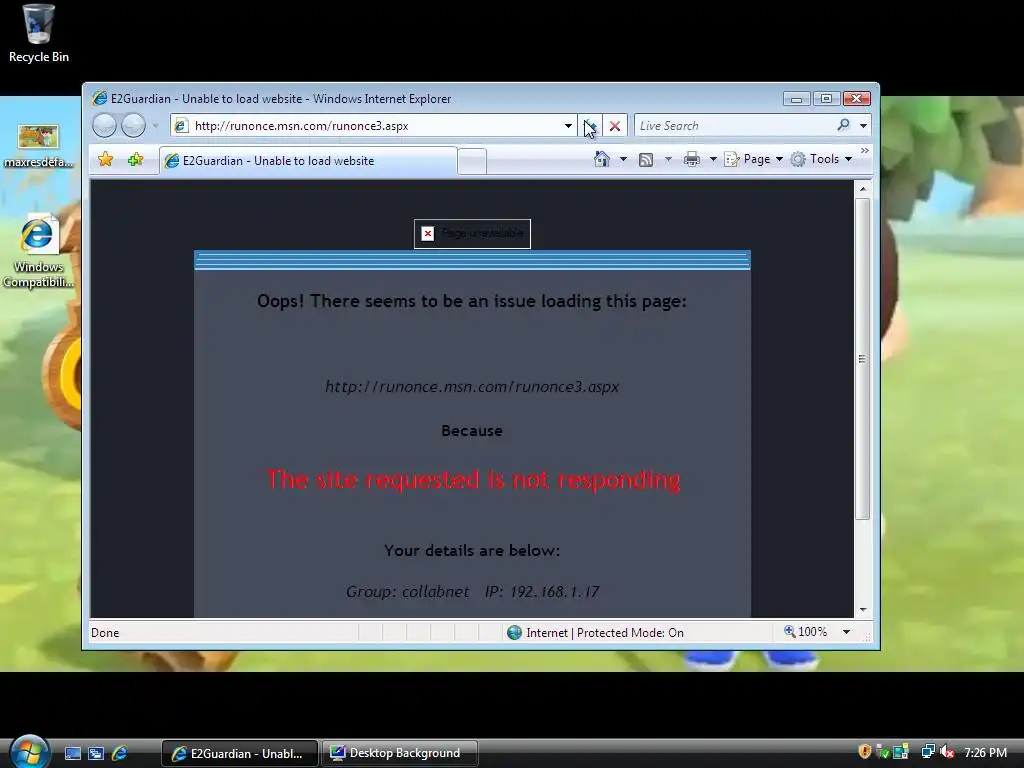Click the URL address bar field

tap(373, 125)
